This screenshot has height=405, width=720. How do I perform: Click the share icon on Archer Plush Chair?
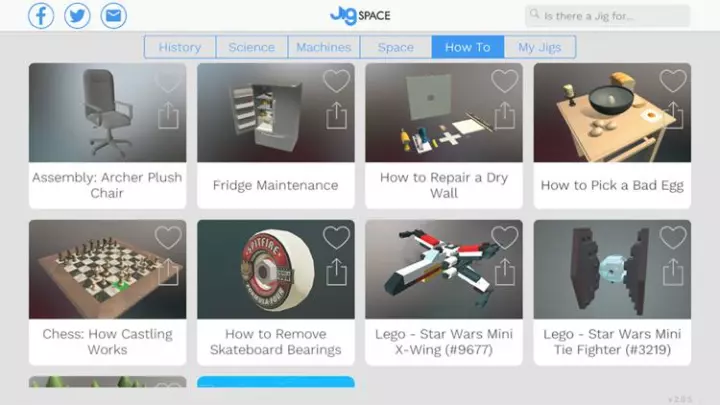coord(169,115)
